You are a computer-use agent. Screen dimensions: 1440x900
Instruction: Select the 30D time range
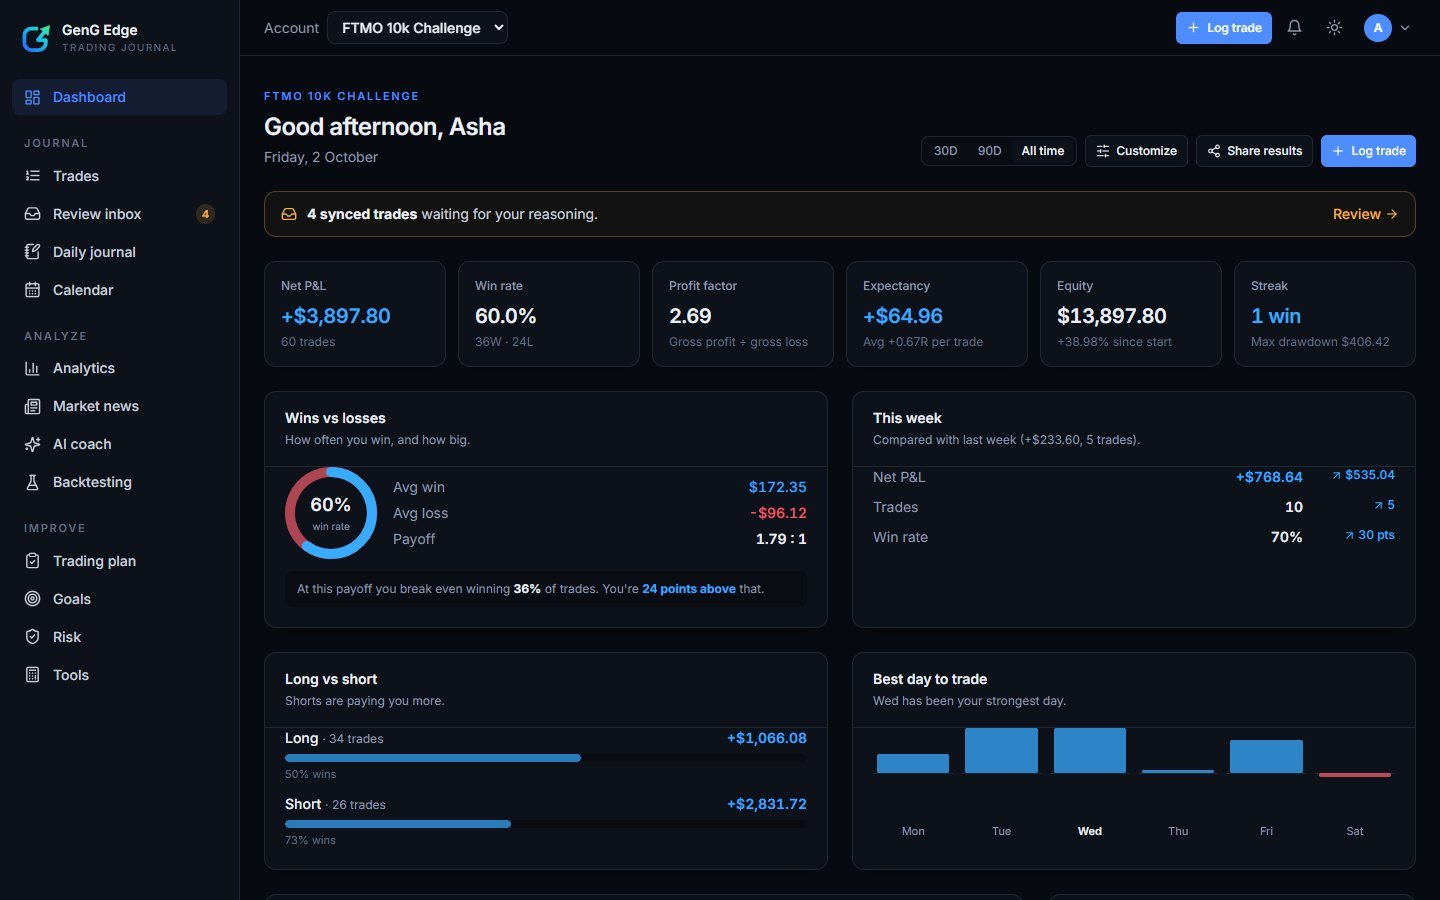click(x=945, y=151)
